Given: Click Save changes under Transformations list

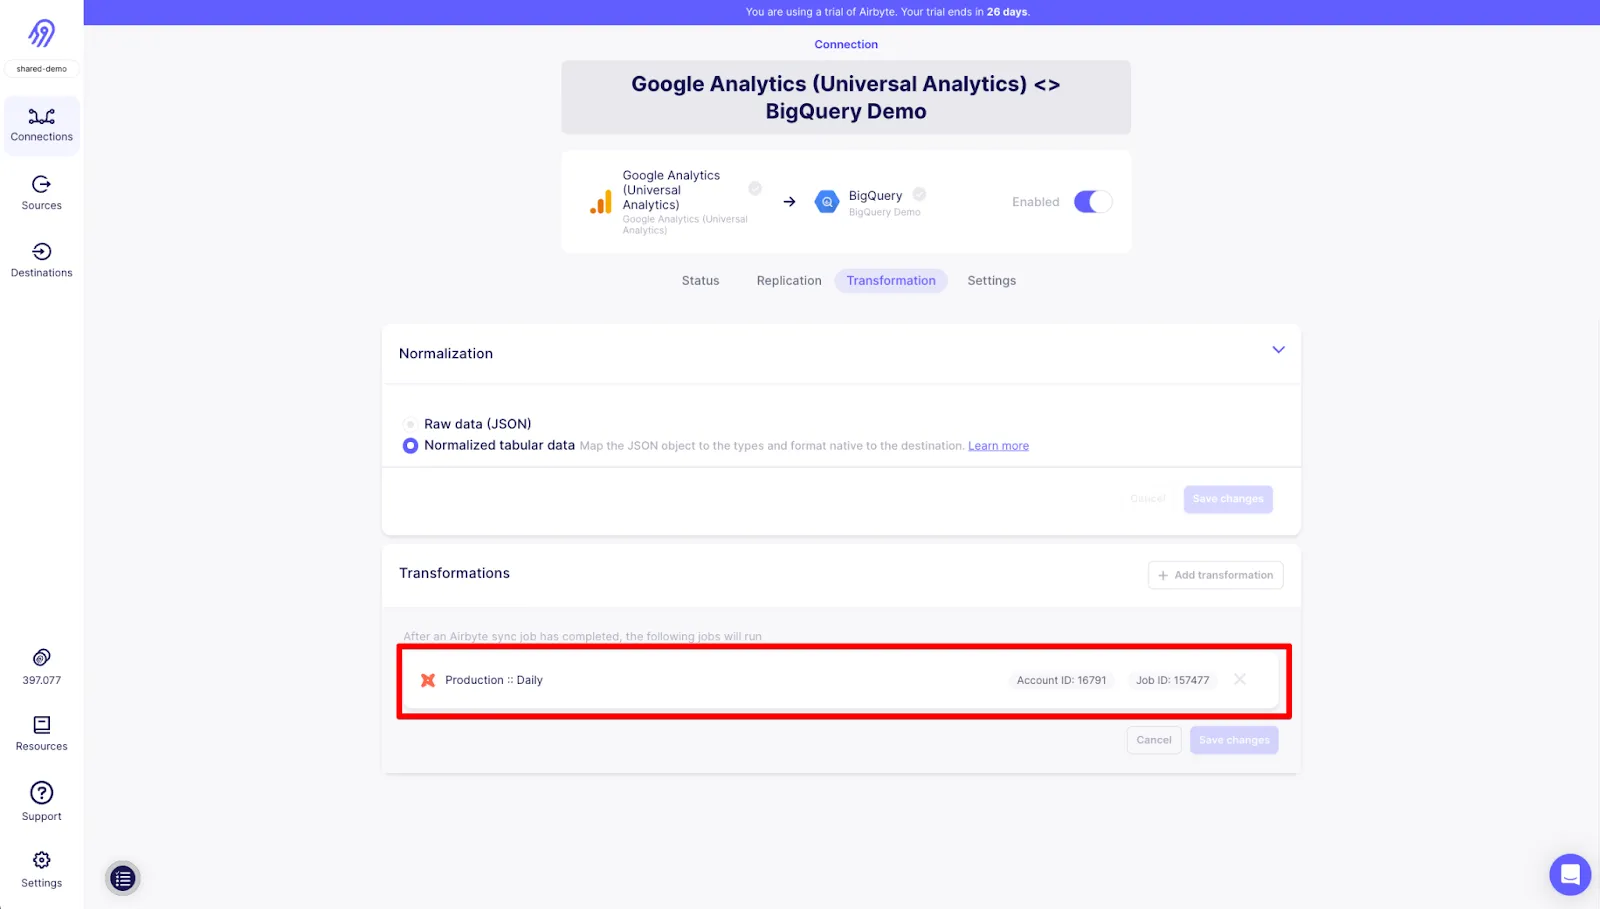Looking at the screenshot, I should tap(1234, 740).
